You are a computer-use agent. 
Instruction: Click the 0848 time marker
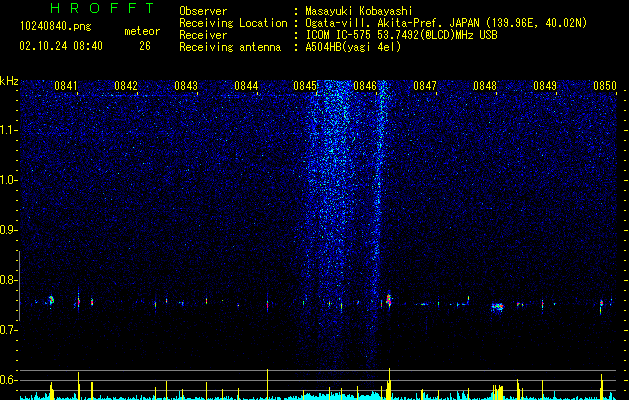pyautogui.click(x=485, y=86)
